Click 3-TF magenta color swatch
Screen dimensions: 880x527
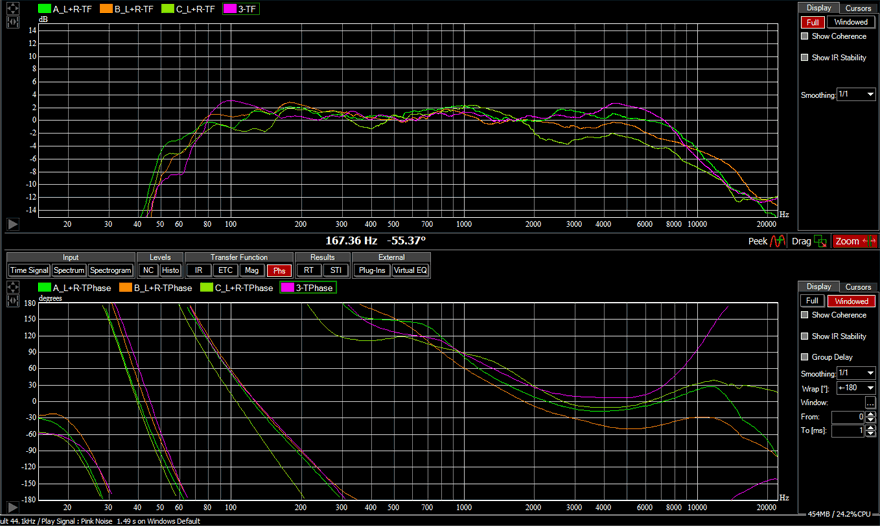pyautogui.click(x=230, y=9)
